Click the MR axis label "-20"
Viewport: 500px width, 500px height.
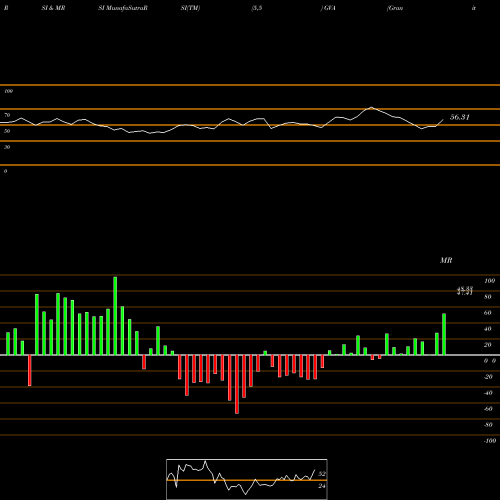[488, 377]
